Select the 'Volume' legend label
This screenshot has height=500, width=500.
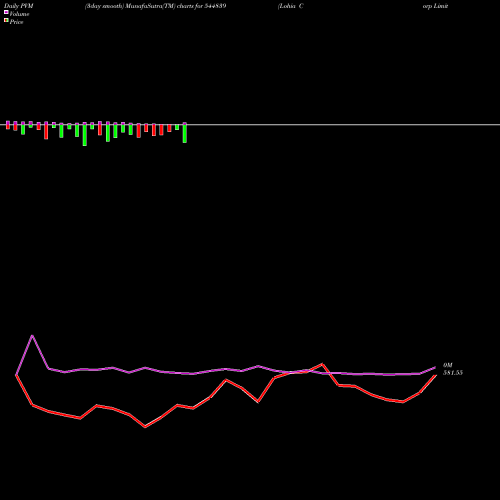[x=19, y=14]
